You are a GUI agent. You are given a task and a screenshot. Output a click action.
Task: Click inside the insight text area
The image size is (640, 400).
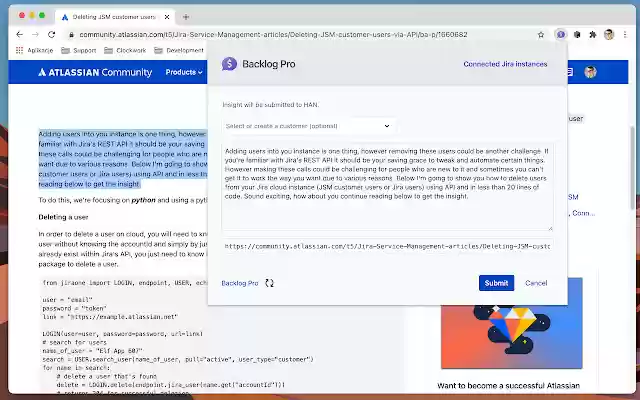point(387,187)
